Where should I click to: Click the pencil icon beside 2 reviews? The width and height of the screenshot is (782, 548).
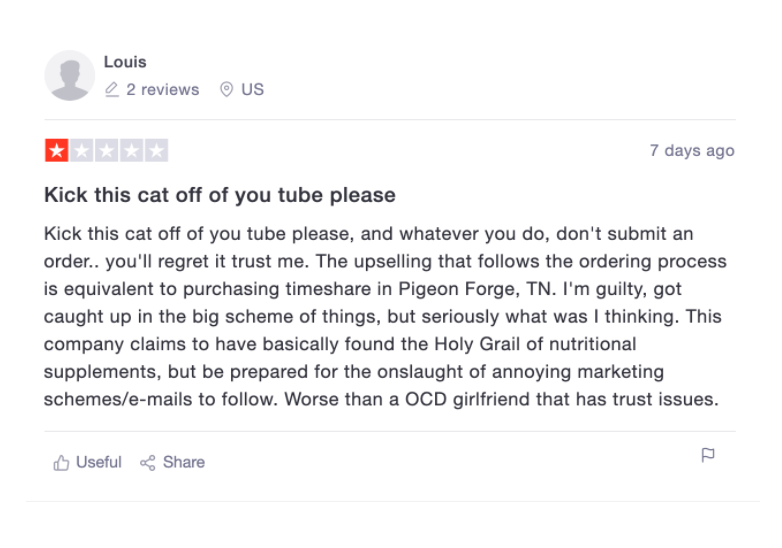[x=112, y=90]
